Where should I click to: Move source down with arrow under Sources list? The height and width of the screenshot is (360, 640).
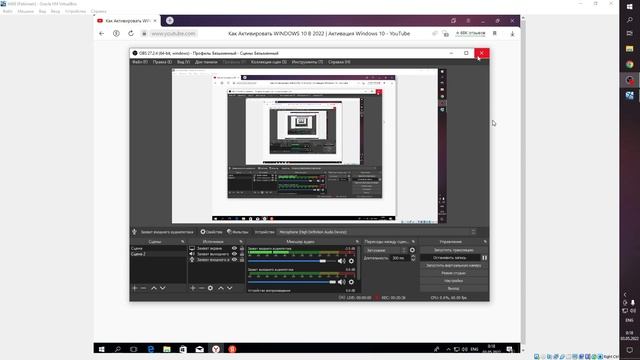[229, 288]
